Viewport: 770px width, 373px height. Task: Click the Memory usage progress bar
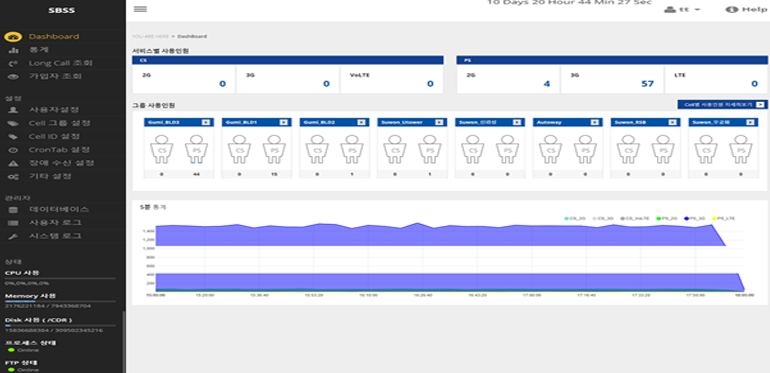60,301
